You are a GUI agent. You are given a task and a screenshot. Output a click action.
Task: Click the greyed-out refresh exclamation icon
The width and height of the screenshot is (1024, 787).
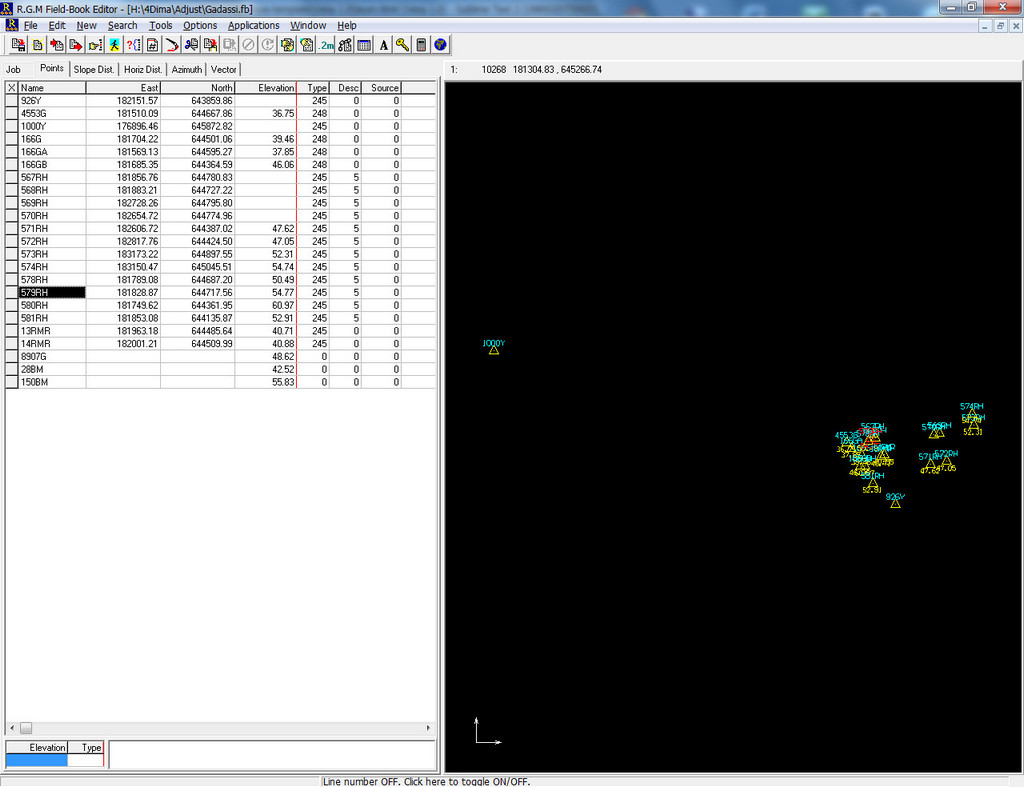(268, 45)
